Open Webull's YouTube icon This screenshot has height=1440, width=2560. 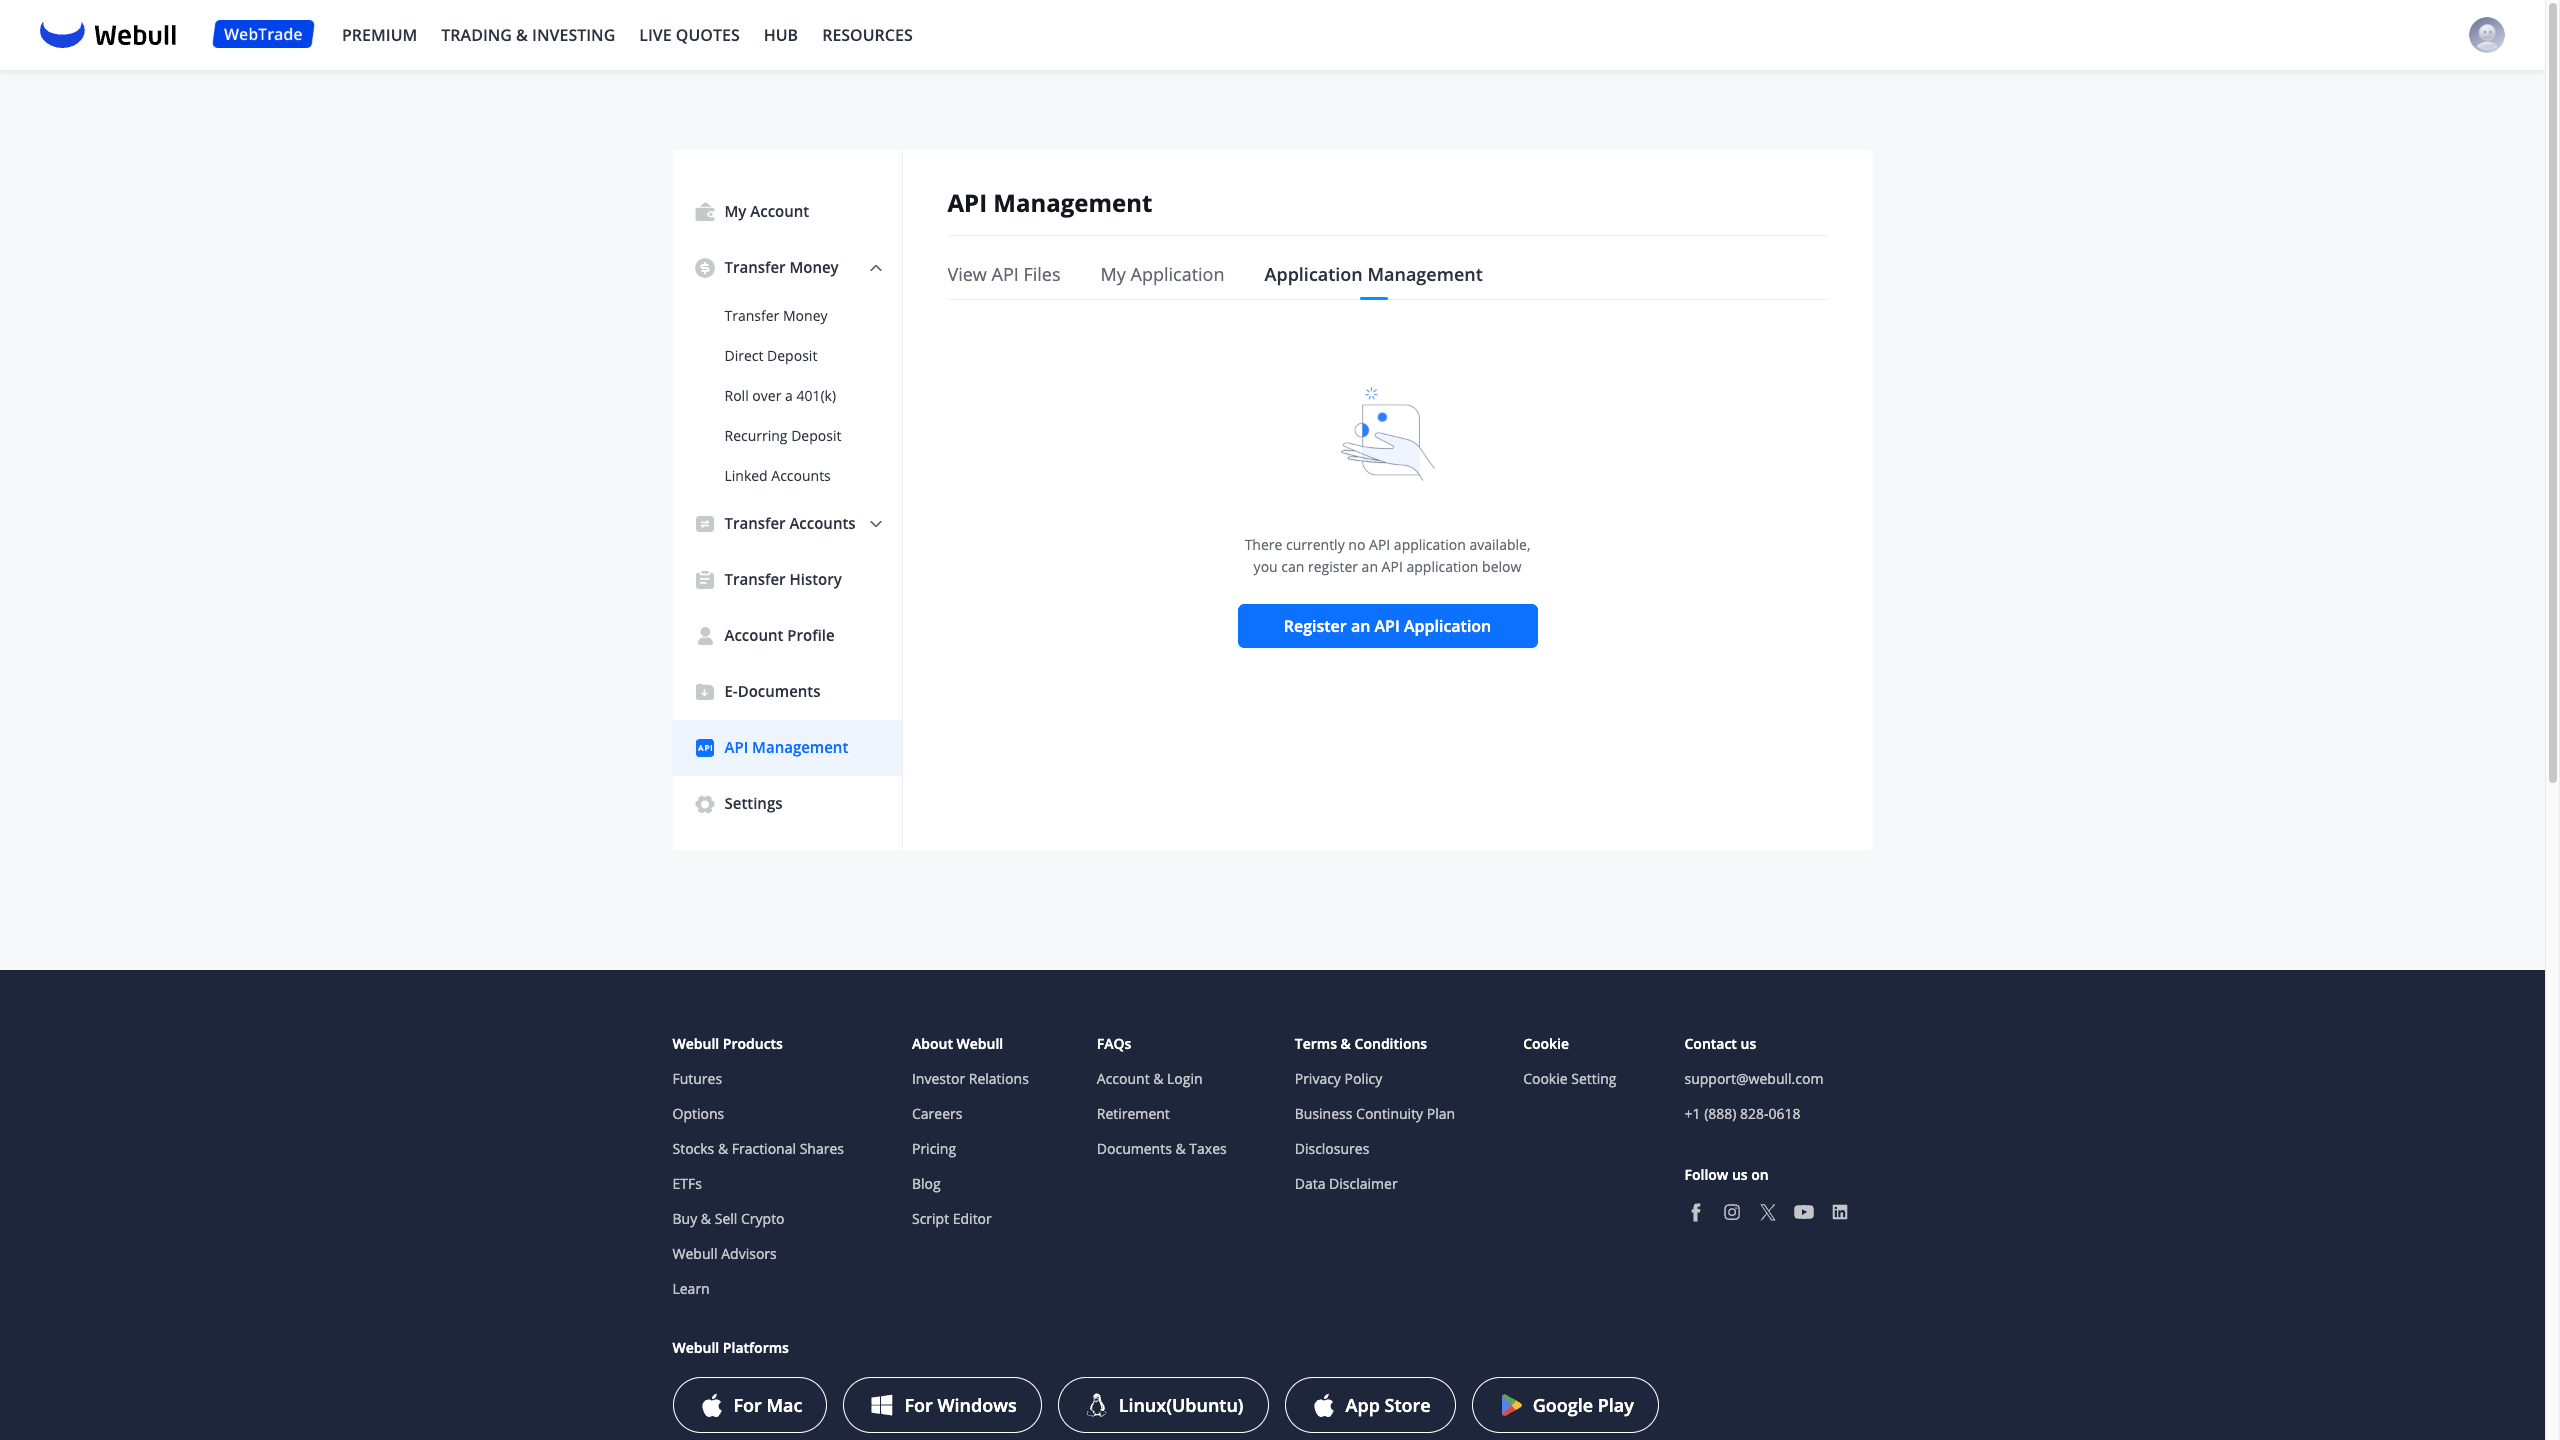pyautogui.click(x=1804, y=1212)
